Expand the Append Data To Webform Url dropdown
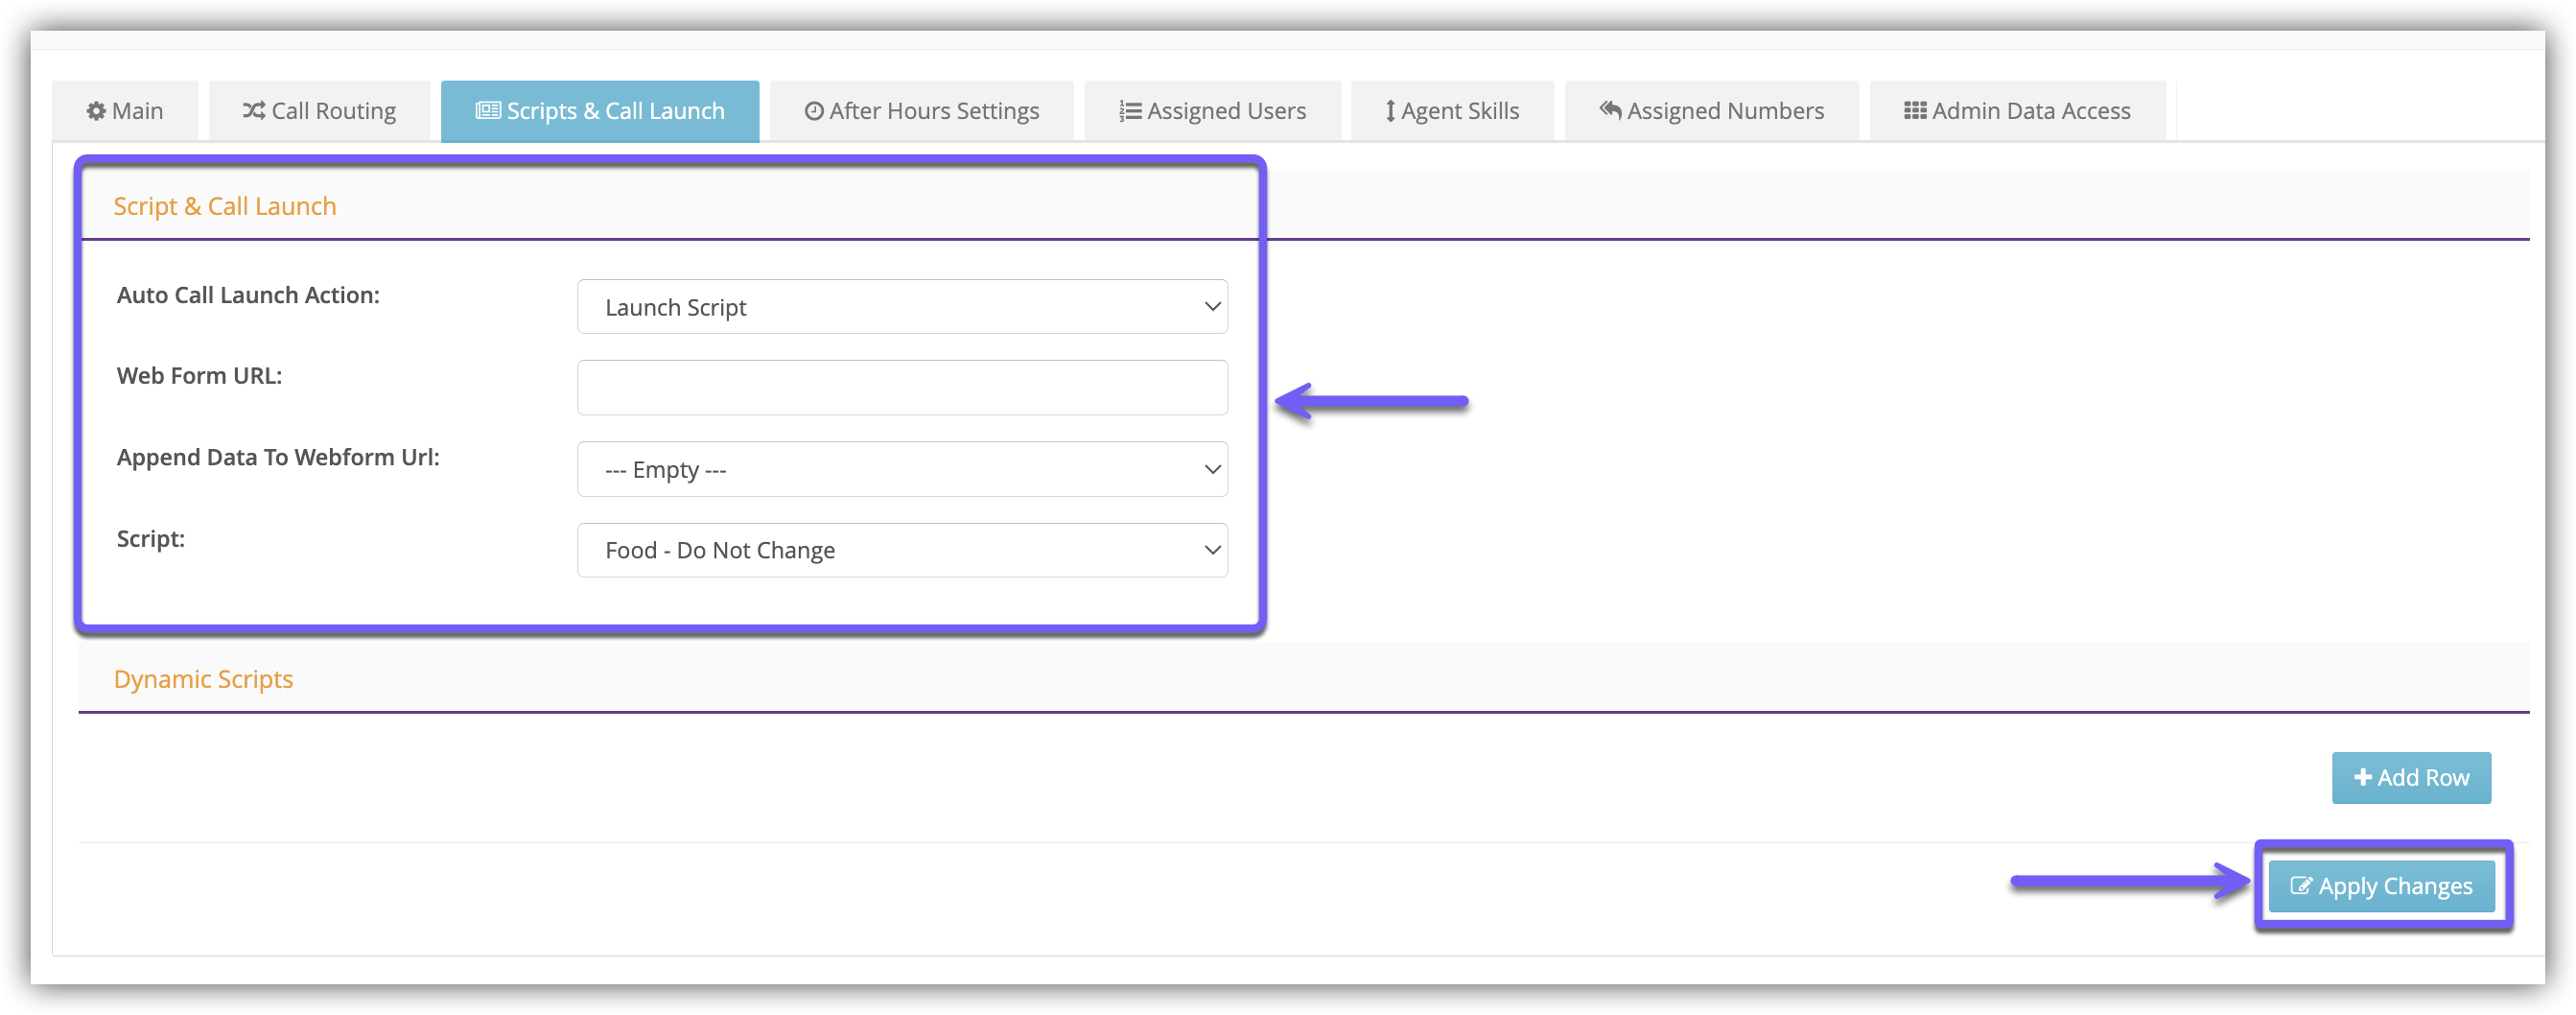 click(x=902, y=469)
